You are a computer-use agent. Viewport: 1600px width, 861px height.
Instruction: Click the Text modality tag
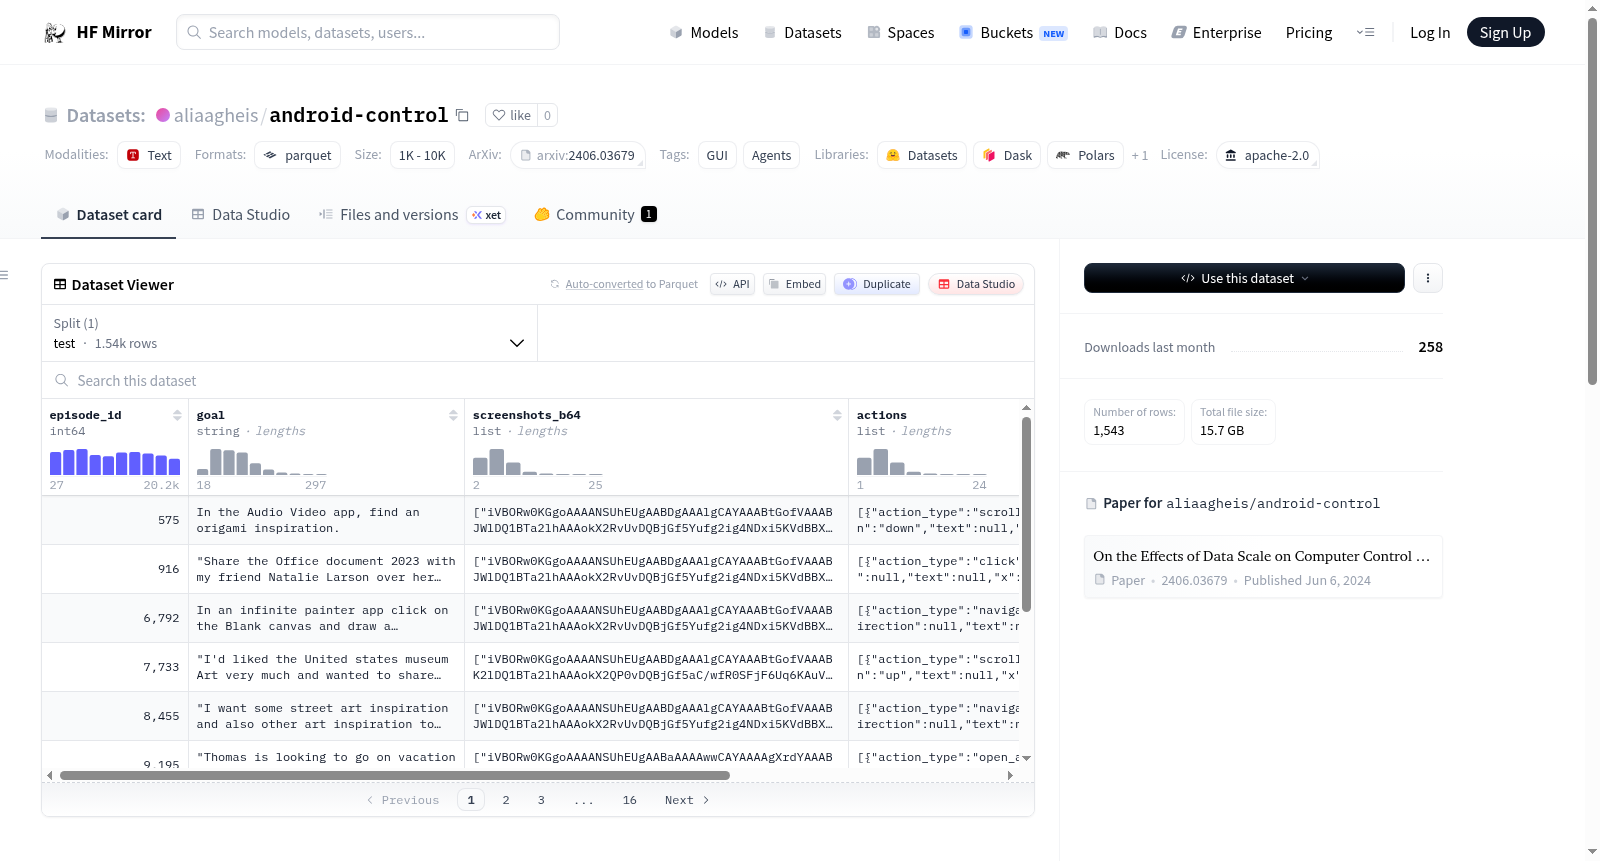(x=149, y=155)
